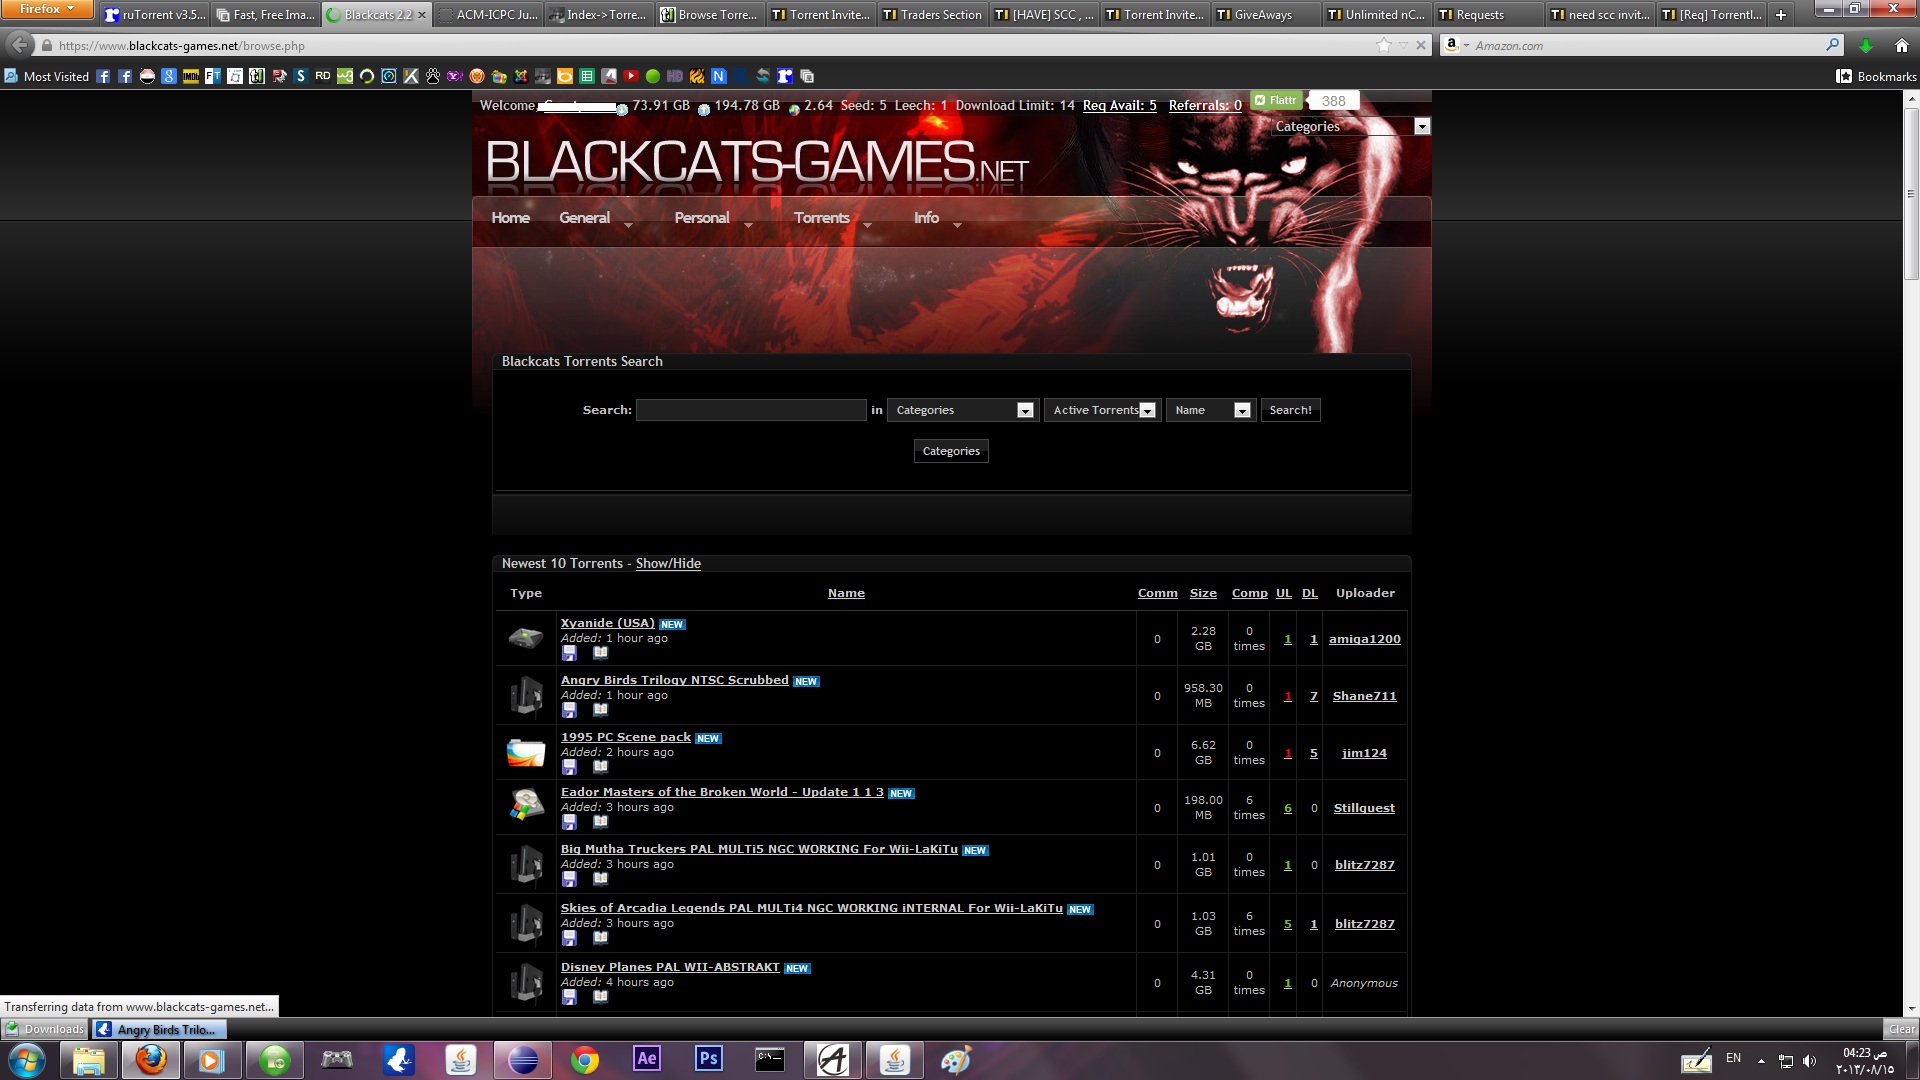Switch to Traders Section tab
The image size is (1920, 1080).
(x=932, y=15)
